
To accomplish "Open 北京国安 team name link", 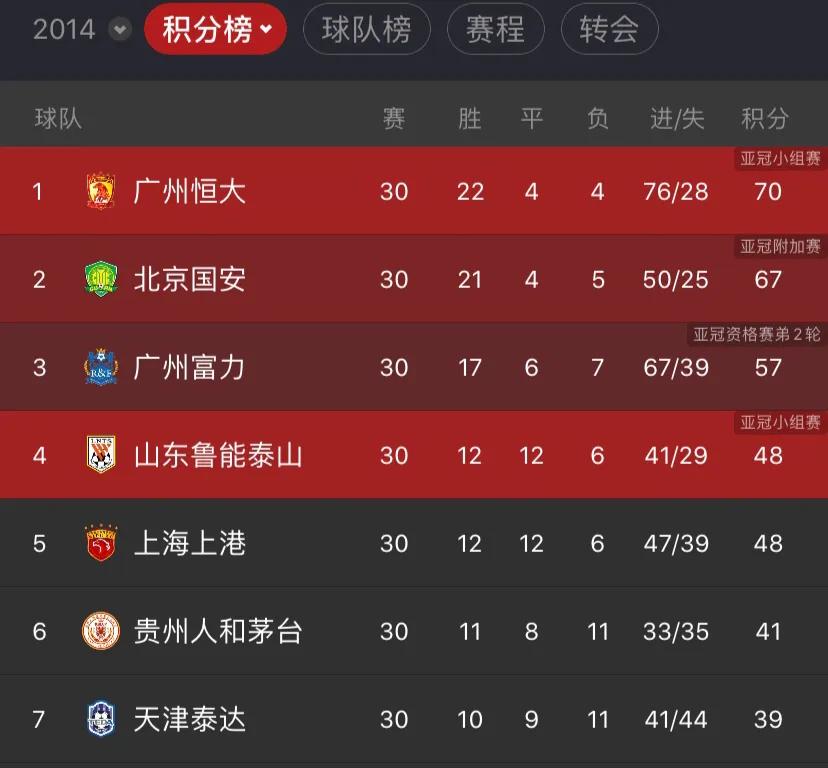I will pyautogui.click(x=190, y=279).
